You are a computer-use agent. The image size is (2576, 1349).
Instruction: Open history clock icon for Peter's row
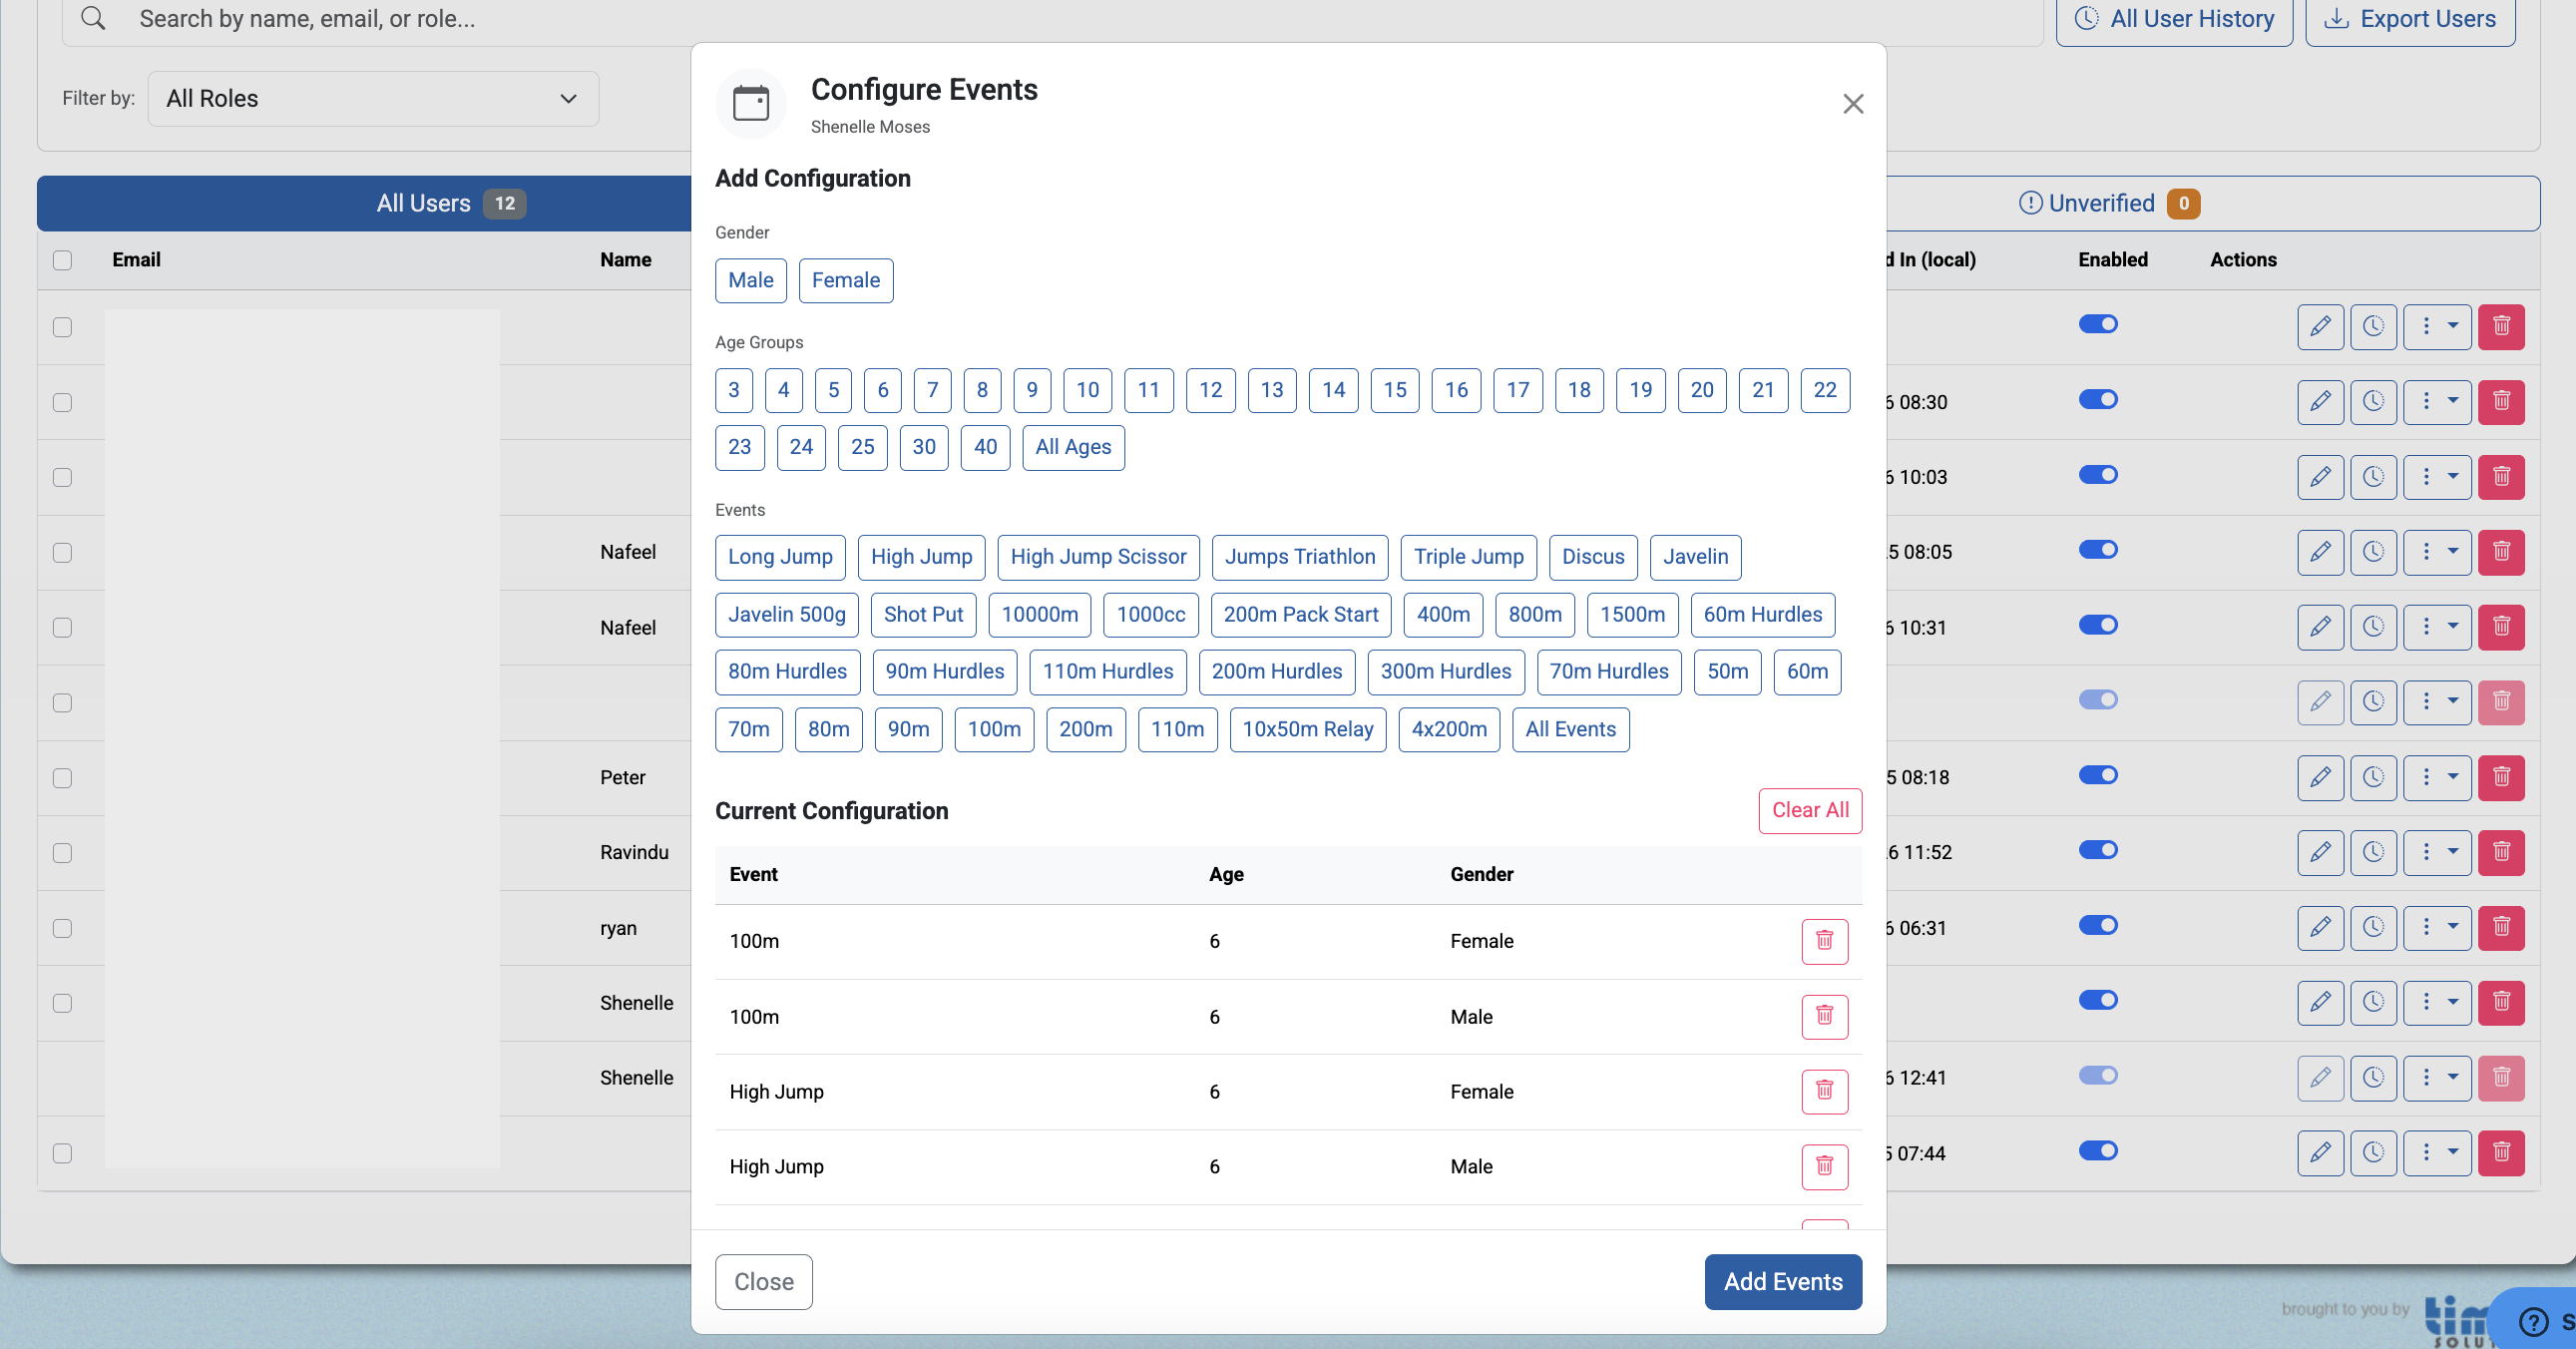[x=2373, y=777]
